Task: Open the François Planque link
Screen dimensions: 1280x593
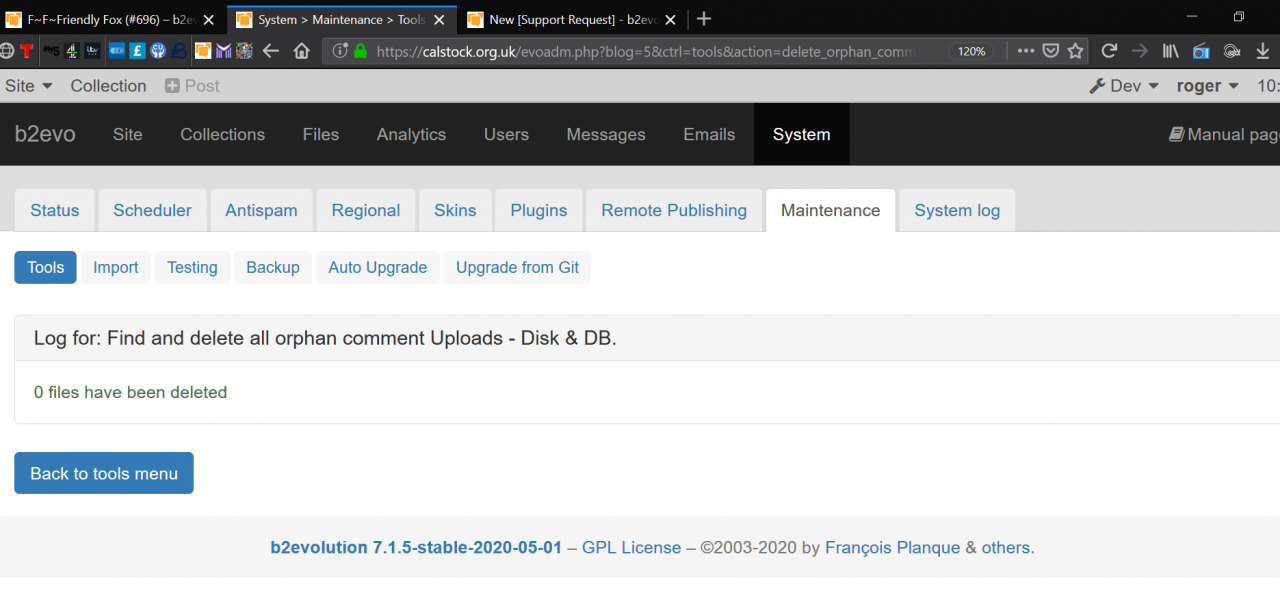Action: (892, 548)
